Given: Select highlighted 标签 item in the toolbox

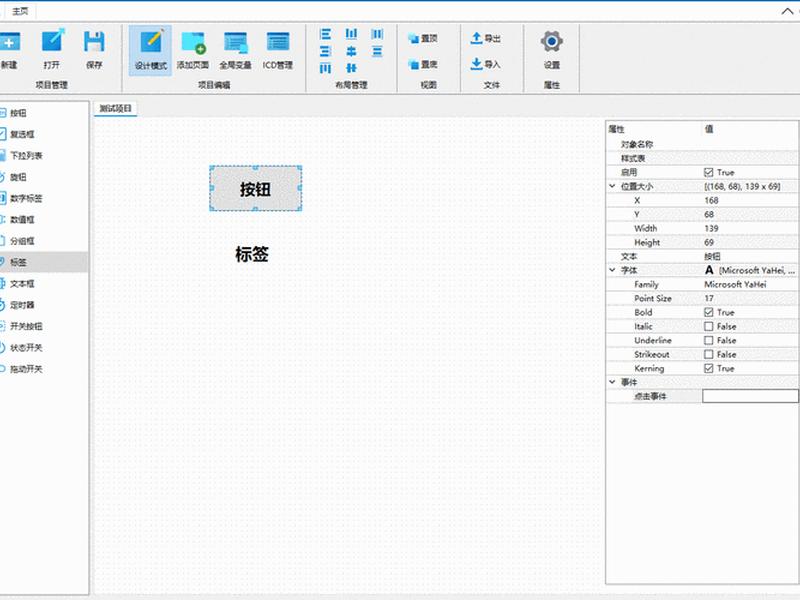Looking at the screenshot, I should (x=44, y=262).
